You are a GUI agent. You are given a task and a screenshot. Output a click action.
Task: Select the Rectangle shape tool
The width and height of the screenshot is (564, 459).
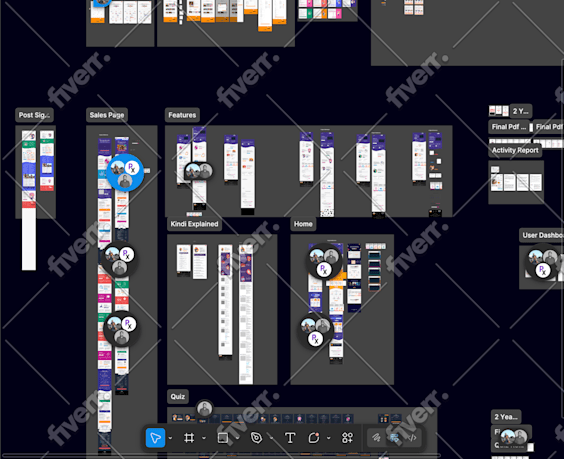click(x=223, y=438)
